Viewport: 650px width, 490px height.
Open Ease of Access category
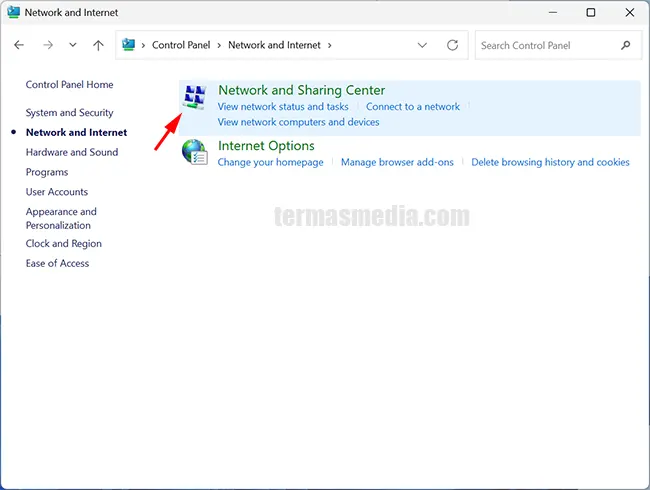point(57,263)
